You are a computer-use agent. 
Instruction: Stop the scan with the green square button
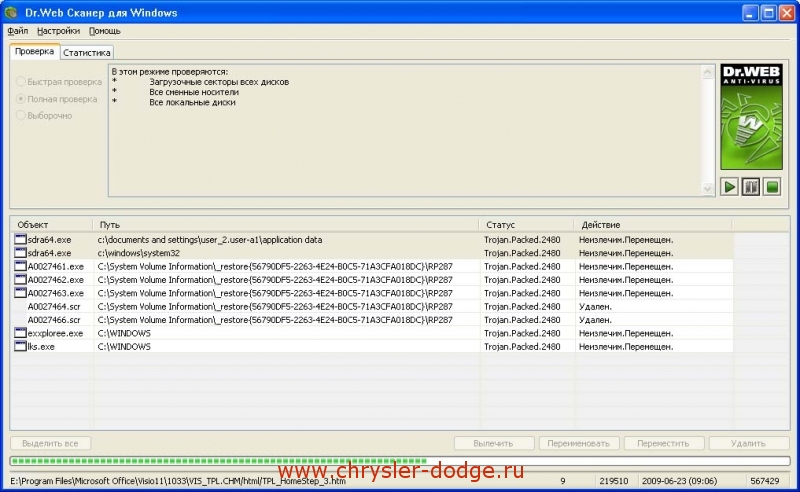772,187
